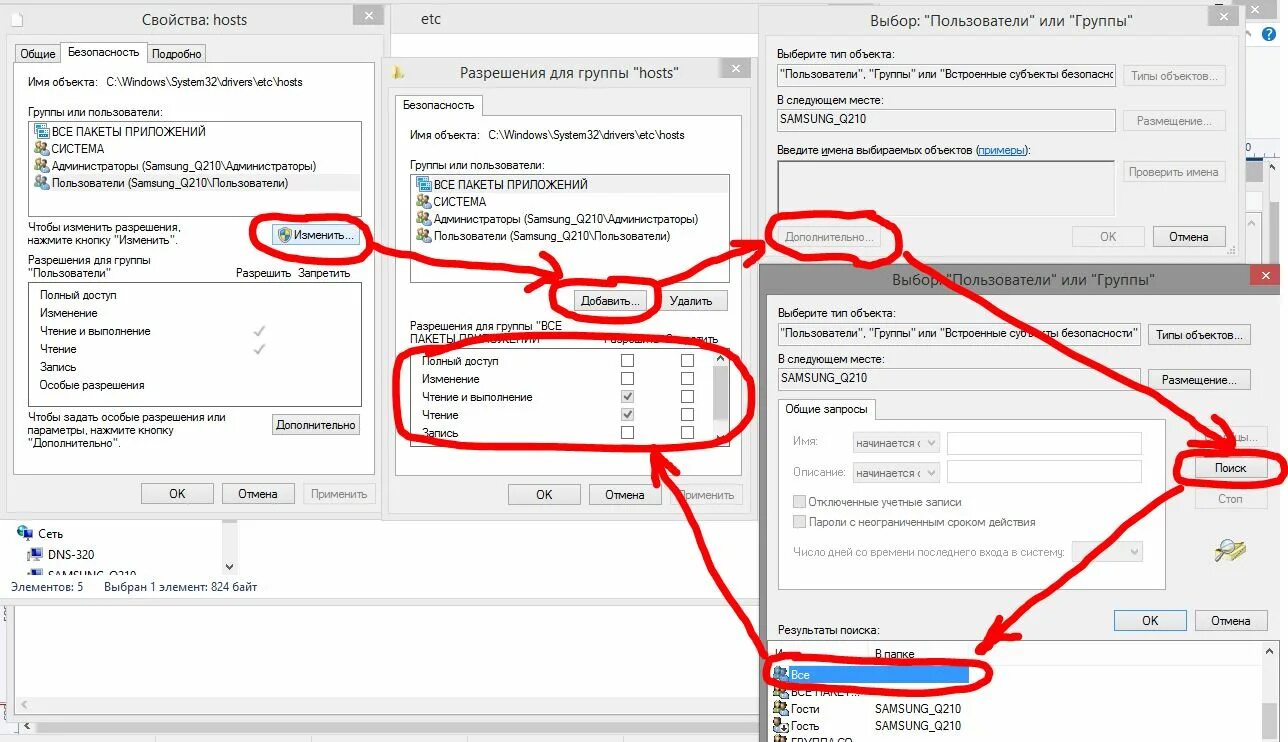Toggle allow checkbox for Чтение и выполнение

point(627,397)
